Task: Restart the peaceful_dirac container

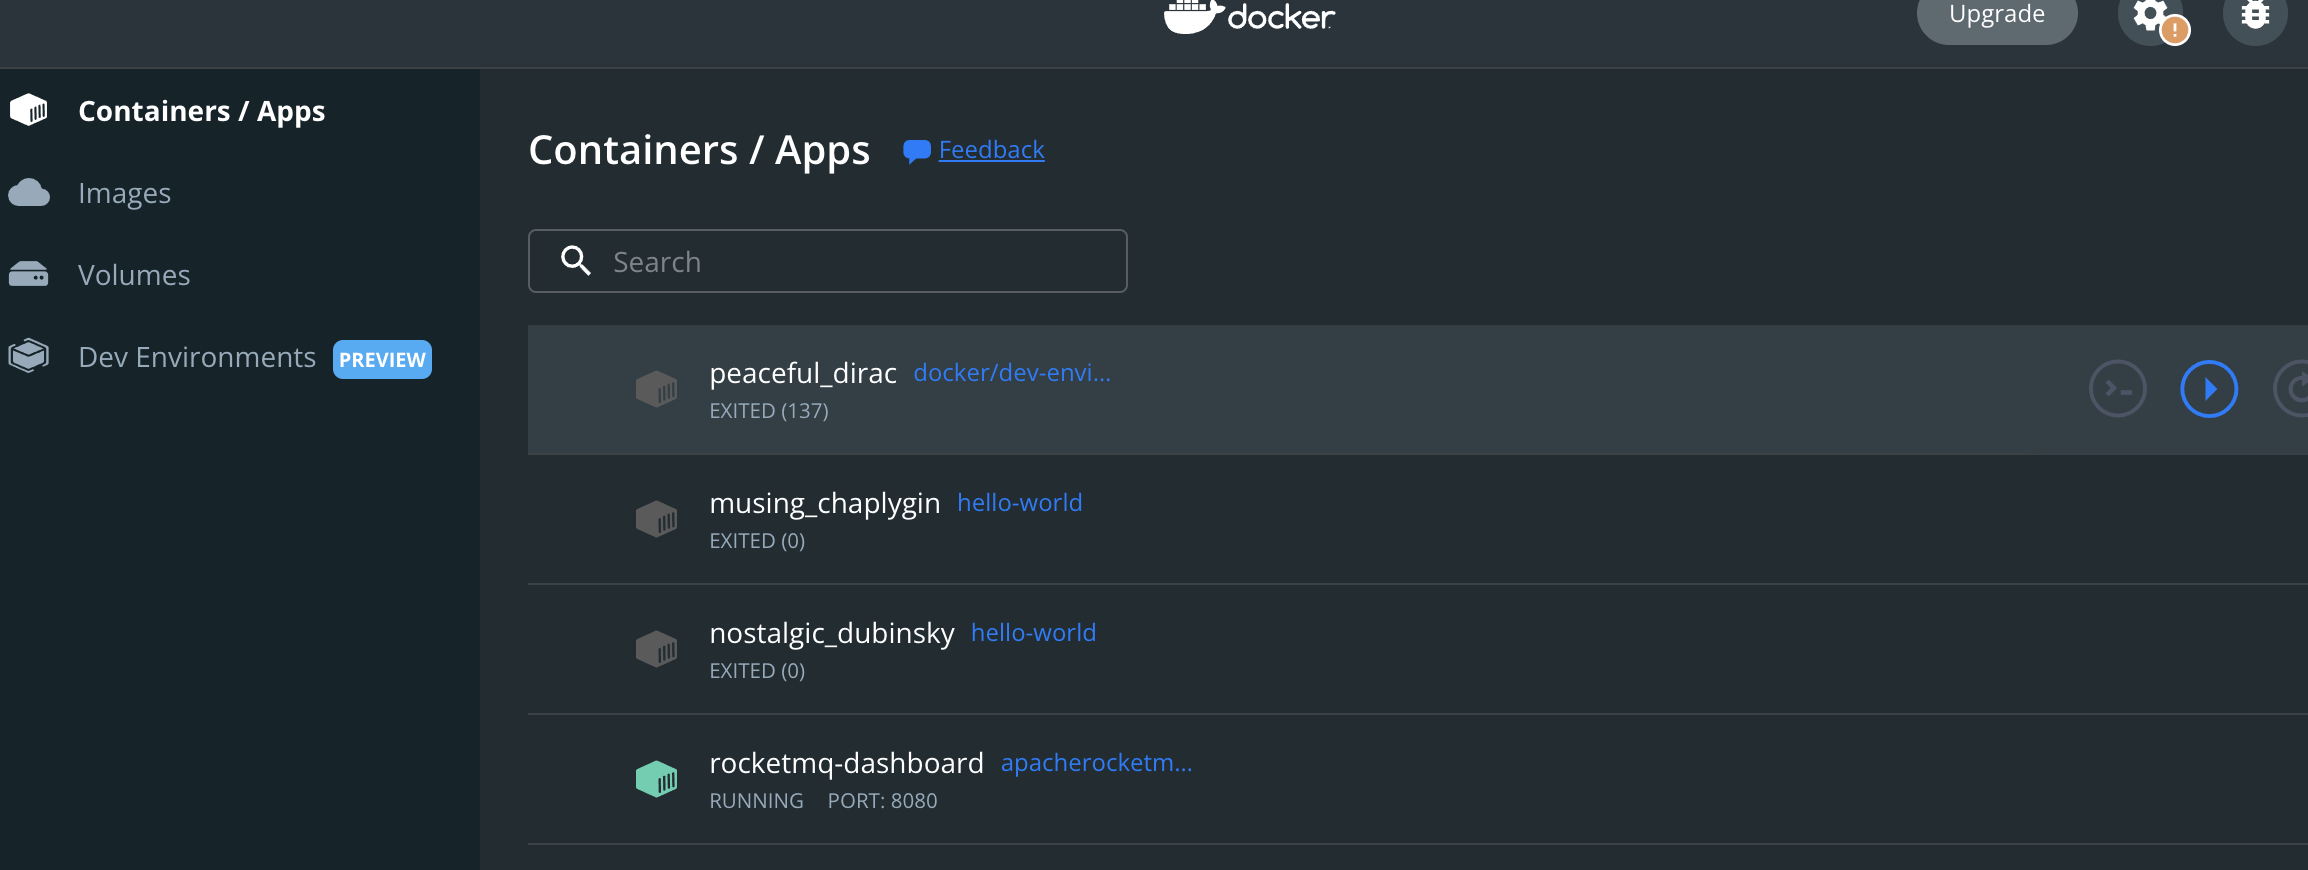Action: coord(2293,389)
